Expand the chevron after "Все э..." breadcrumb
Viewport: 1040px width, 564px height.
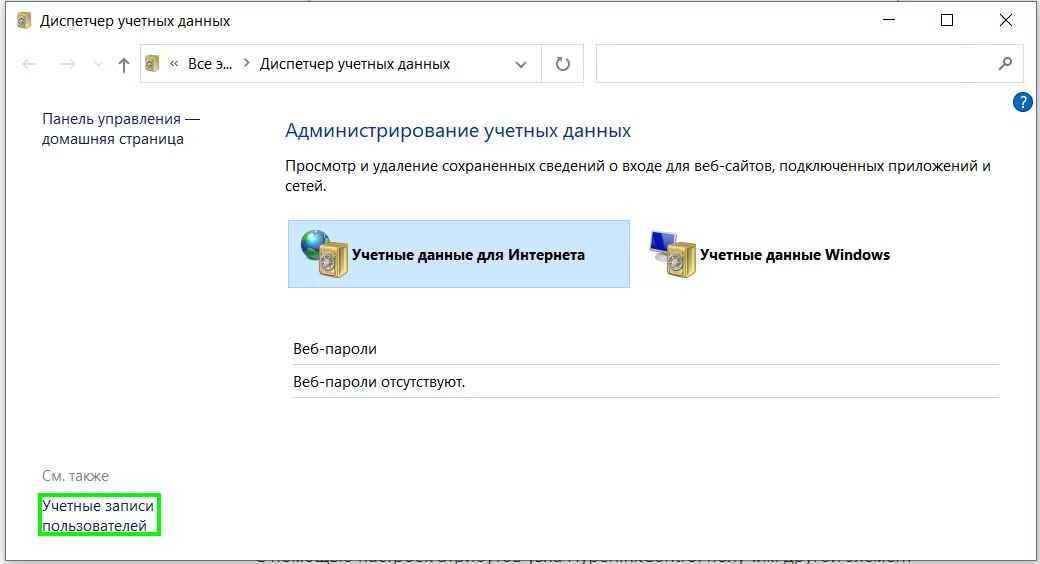tap(247, 64)
